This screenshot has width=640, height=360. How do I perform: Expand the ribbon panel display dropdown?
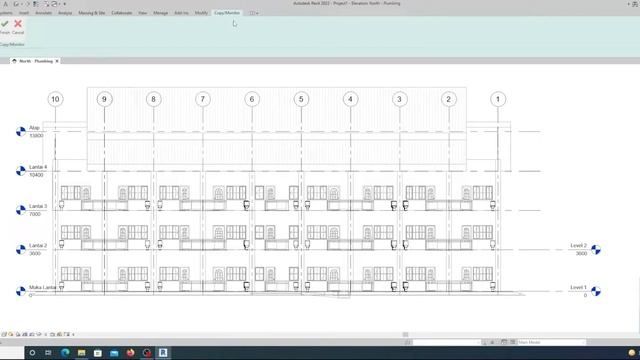tap(254, 13)
